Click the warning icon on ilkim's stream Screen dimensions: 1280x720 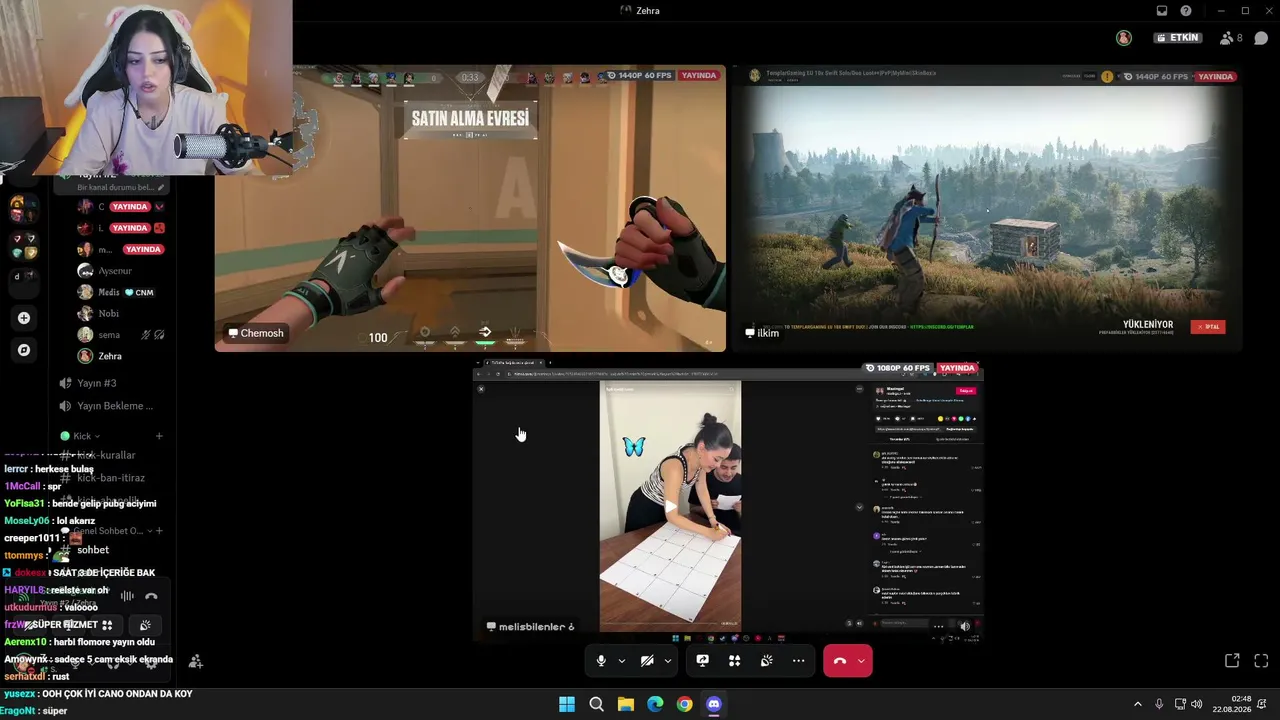1107,76
